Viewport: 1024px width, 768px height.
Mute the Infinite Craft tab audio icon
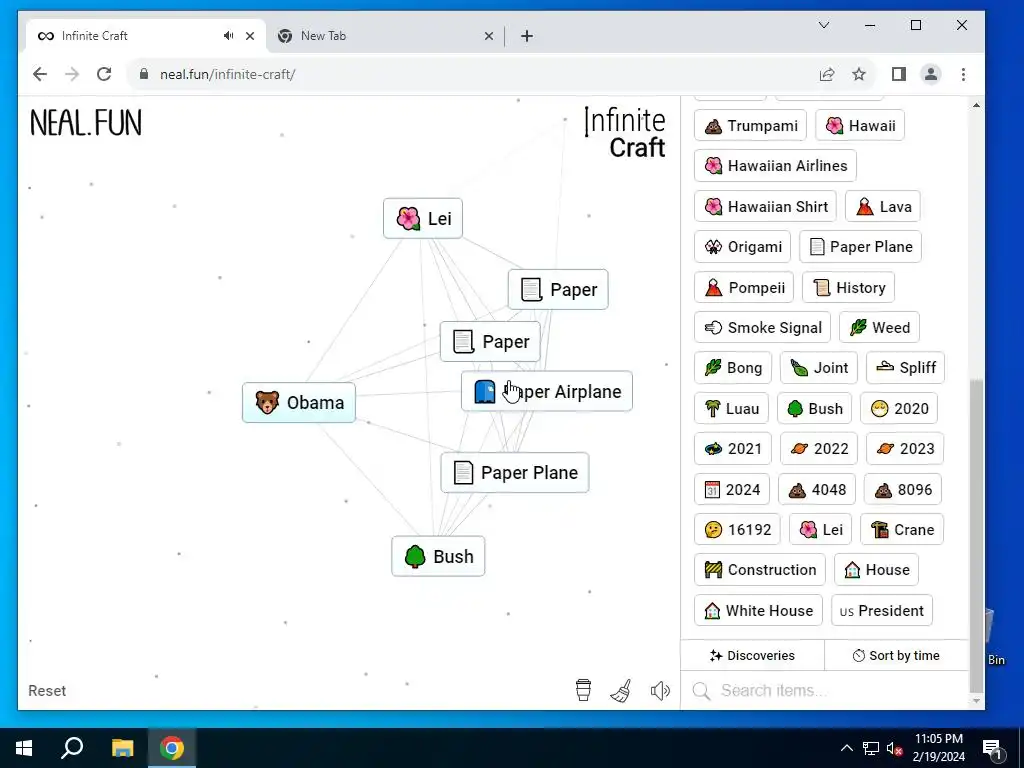point(228,36)
